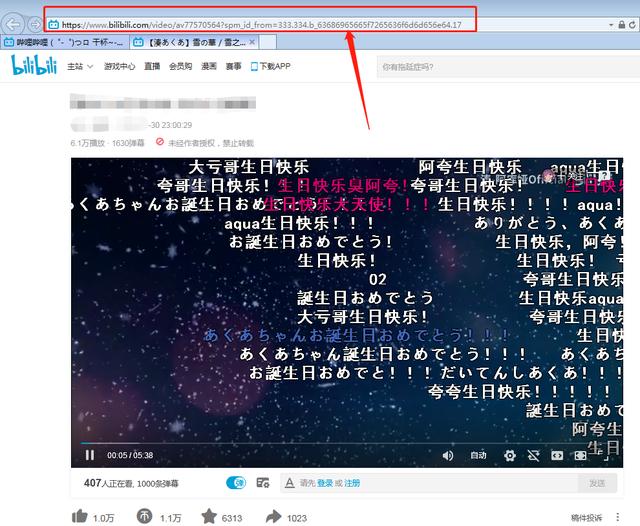Toggle the danmaku display switch
Screen dimensions: 640x526
235,483
